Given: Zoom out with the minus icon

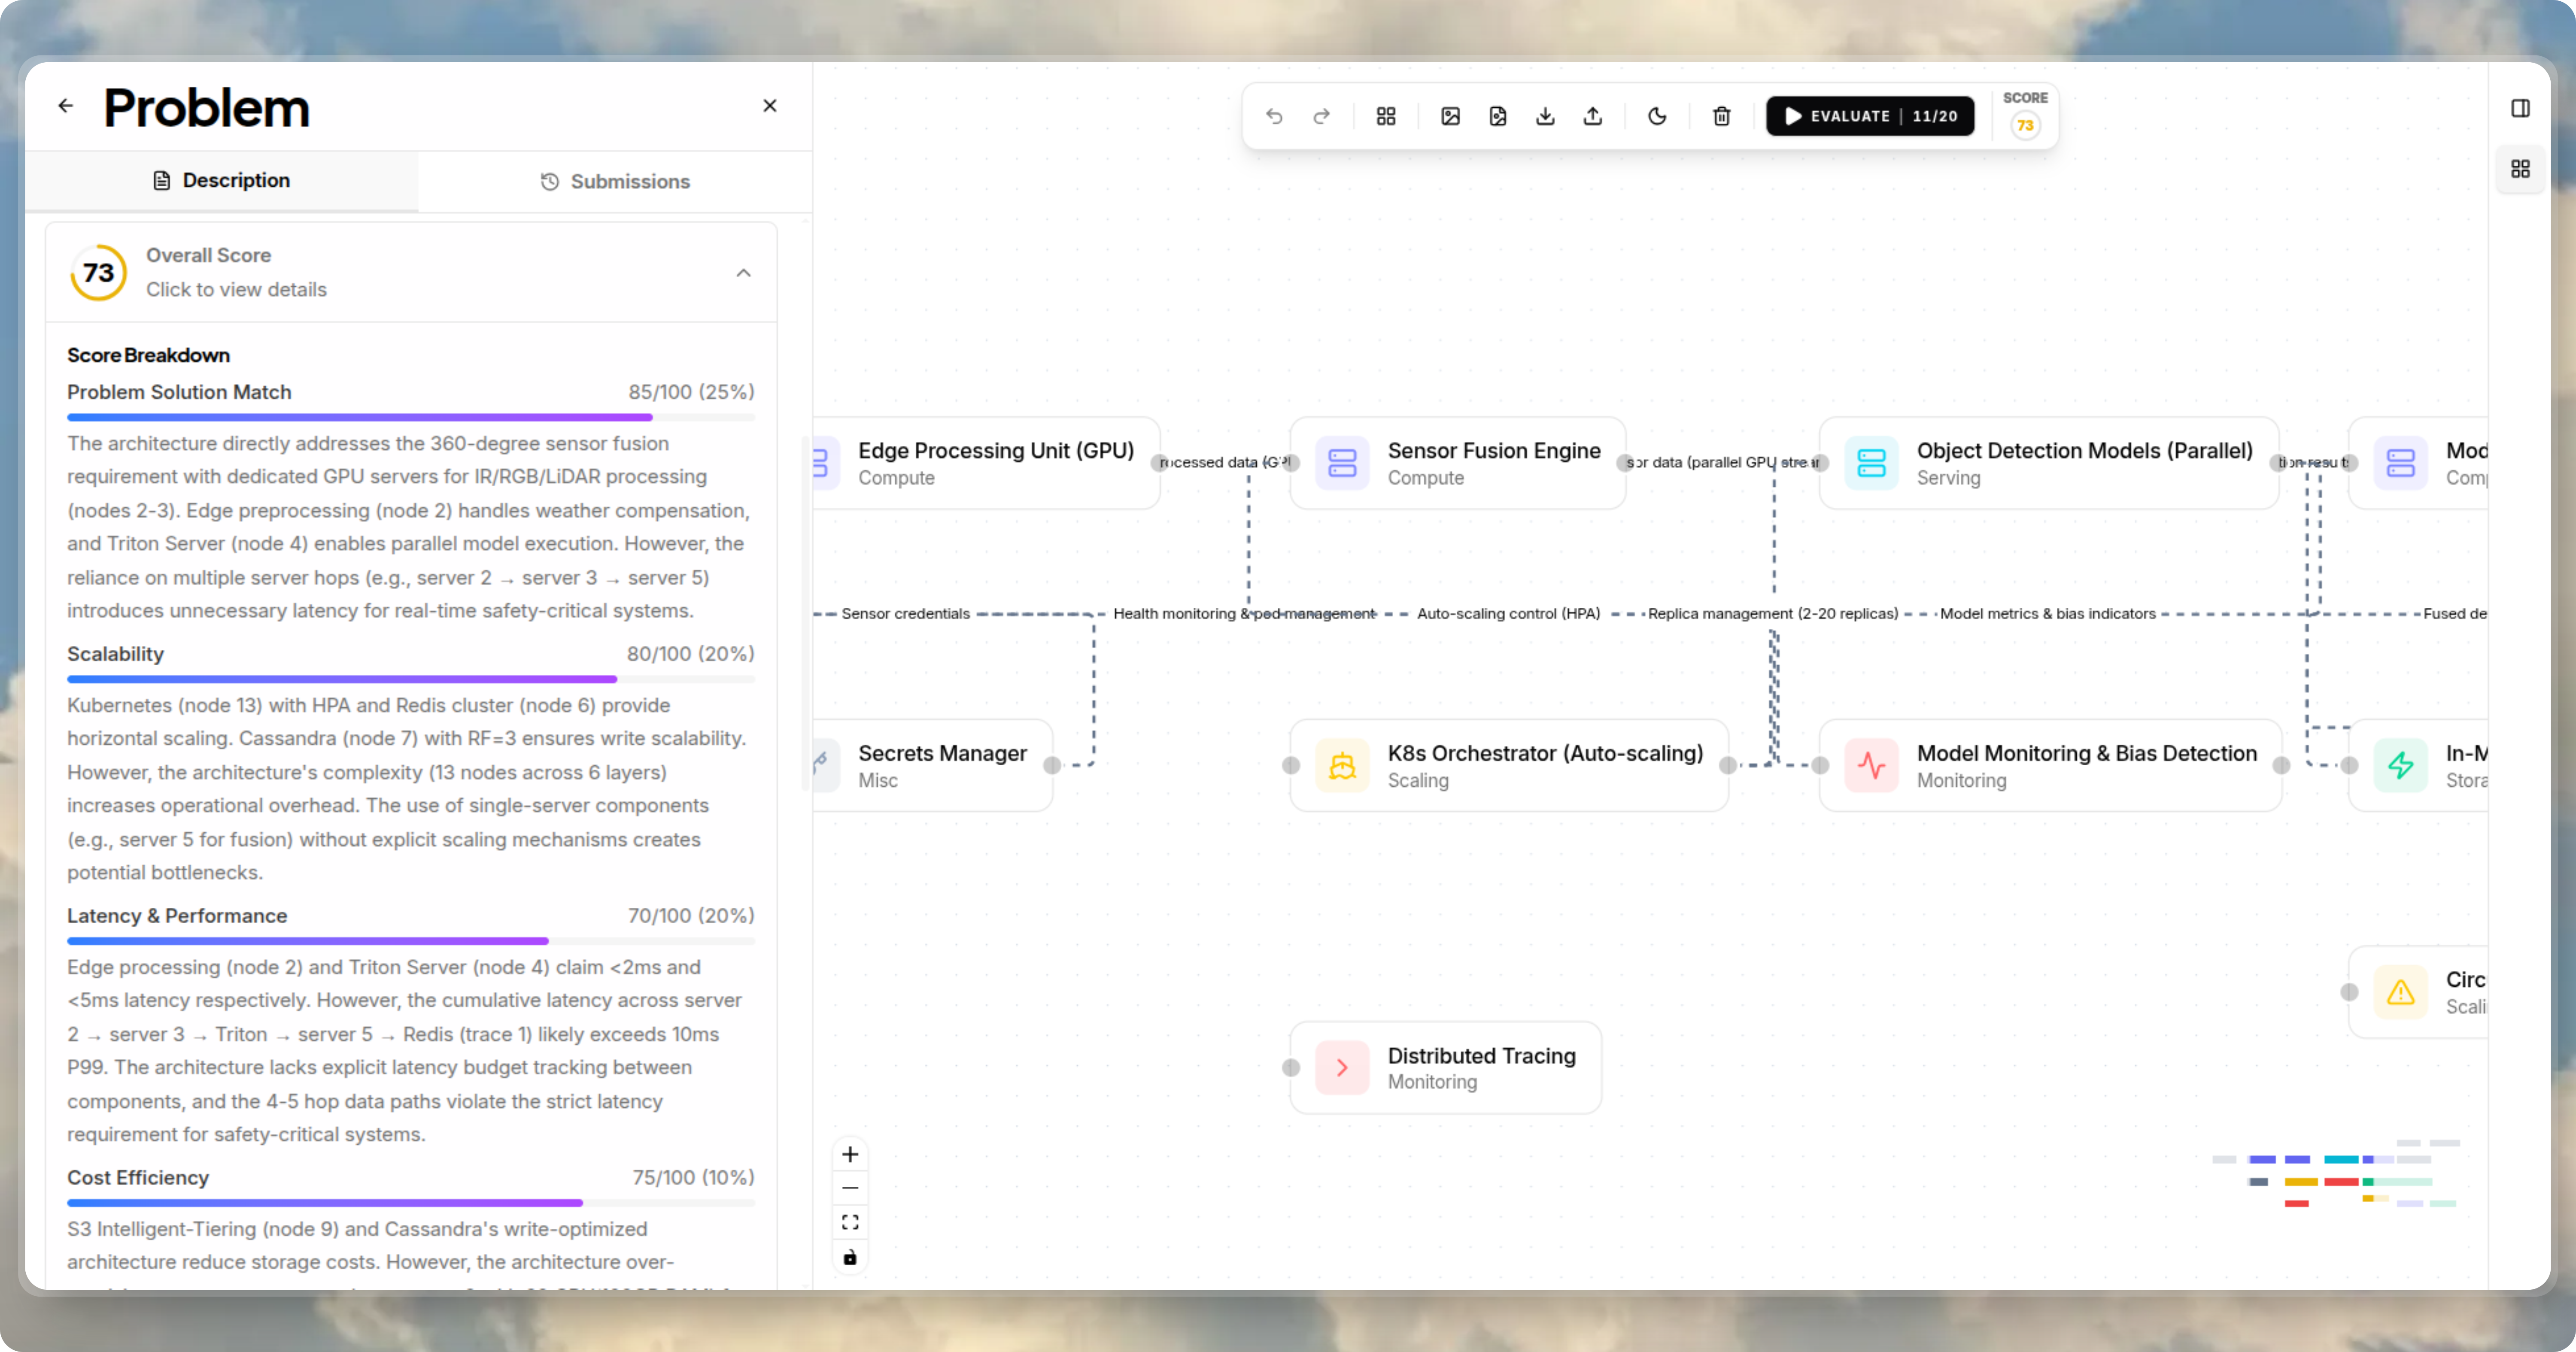Looking at the screenshot, I should [851, 1188].
